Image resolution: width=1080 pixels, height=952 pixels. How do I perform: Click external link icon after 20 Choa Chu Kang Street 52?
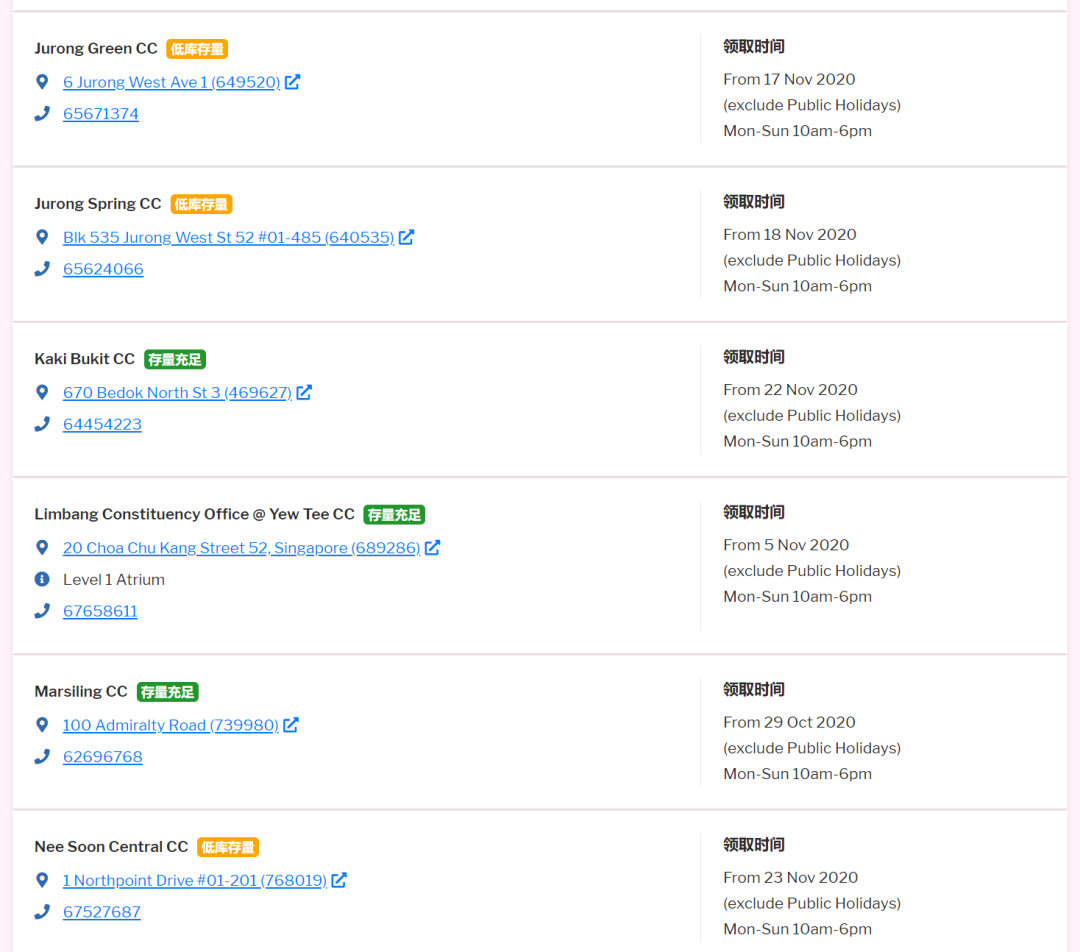coord(432,548)
